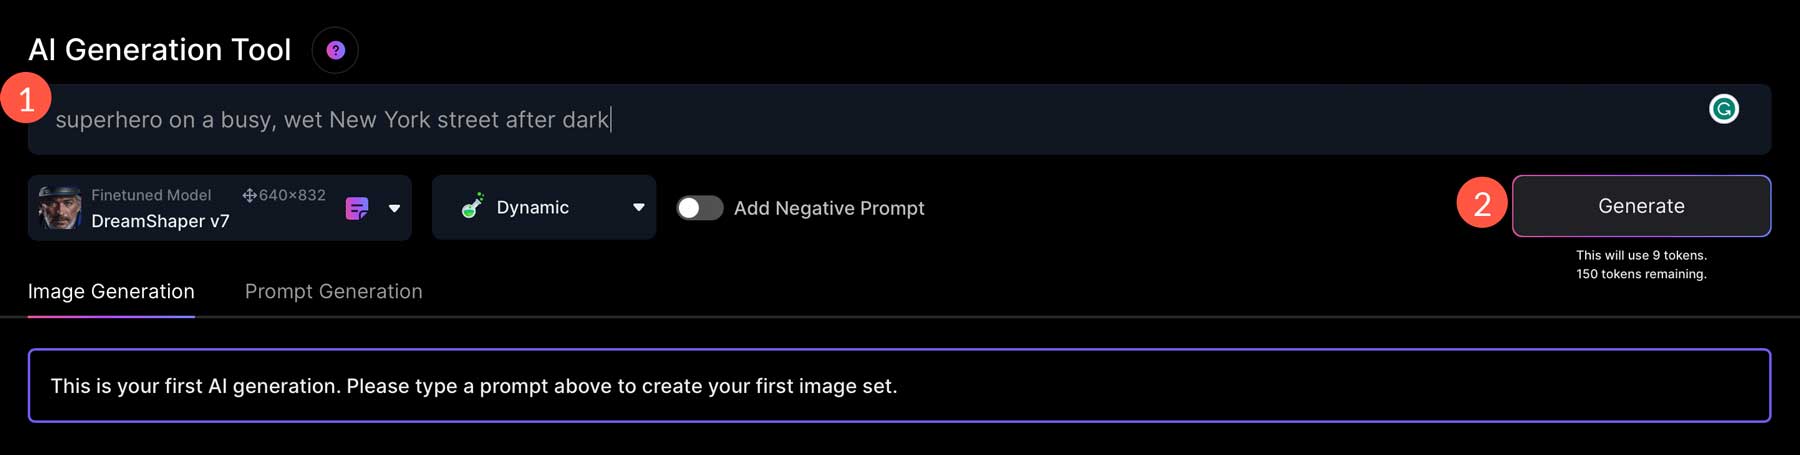This screenshot has height=455, width=1800.
Task: Open the Prompt Generation tab
Action: point(333,291)
